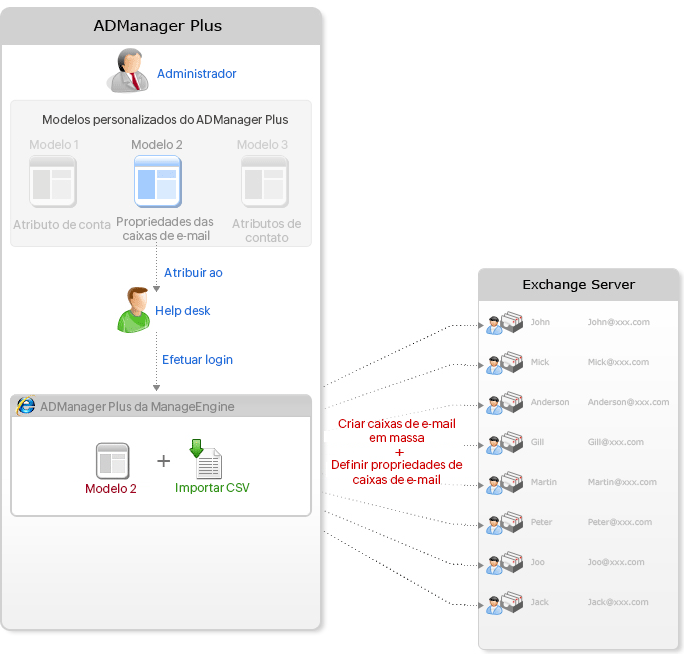
Task: Click the Help desk label
Action: (183, 311)
